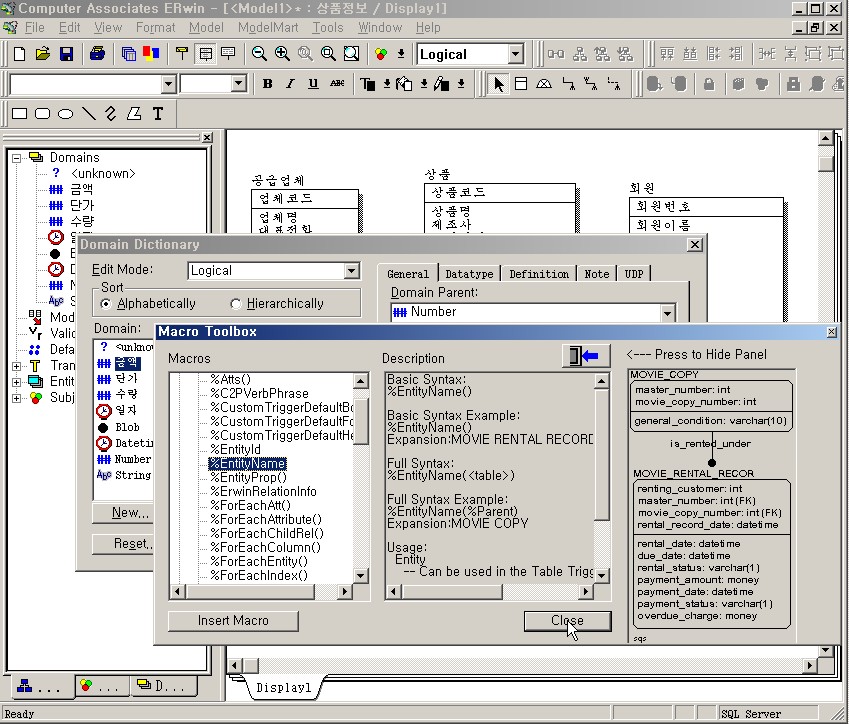Select the String domain in list
849x724 pixels.
[133, 475]
